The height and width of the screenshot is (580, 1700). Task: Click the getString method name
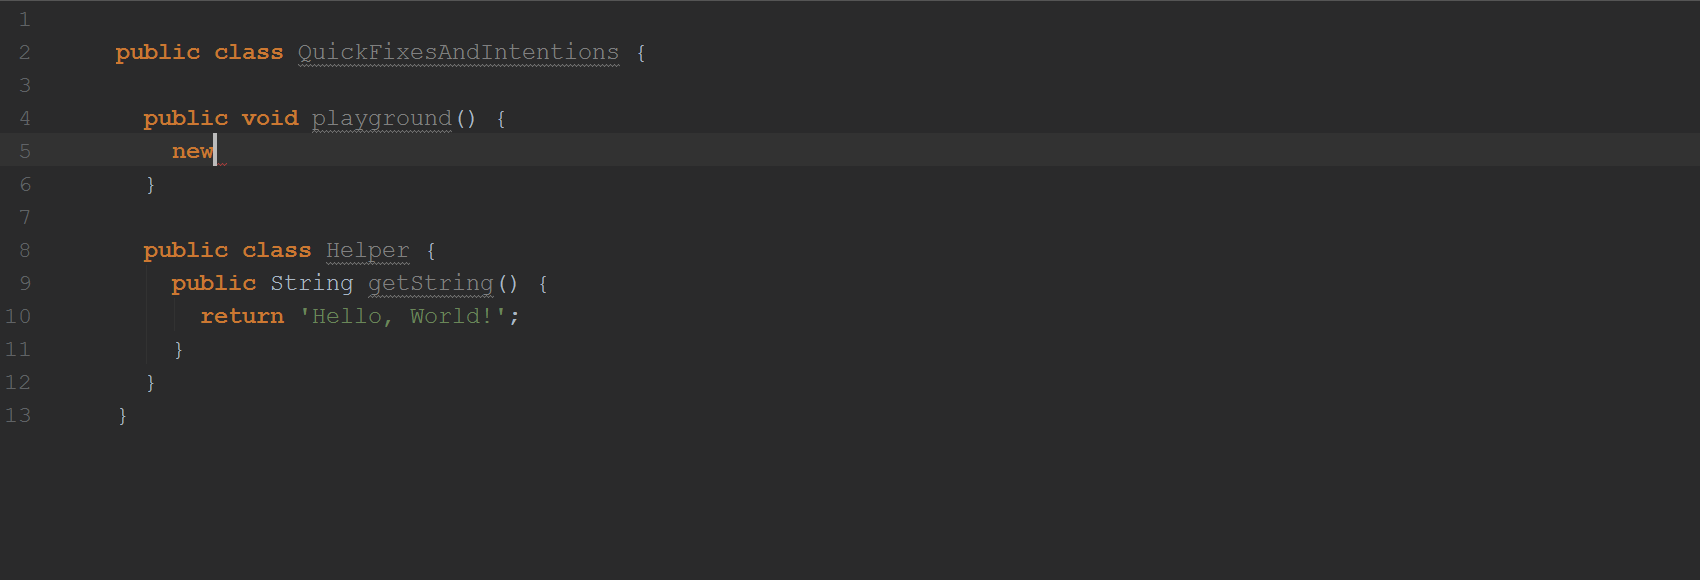431,284
